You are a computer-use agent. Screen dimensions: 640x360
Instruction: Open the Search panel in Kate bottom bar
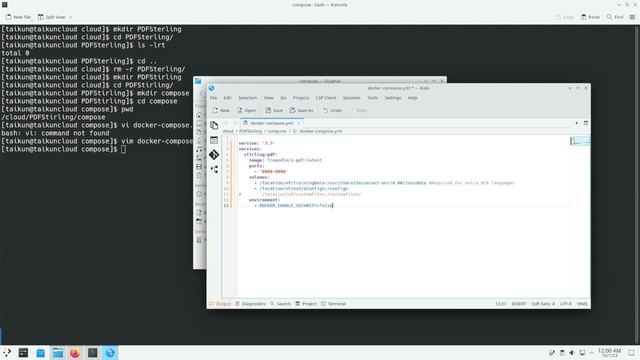coord(280,304)
